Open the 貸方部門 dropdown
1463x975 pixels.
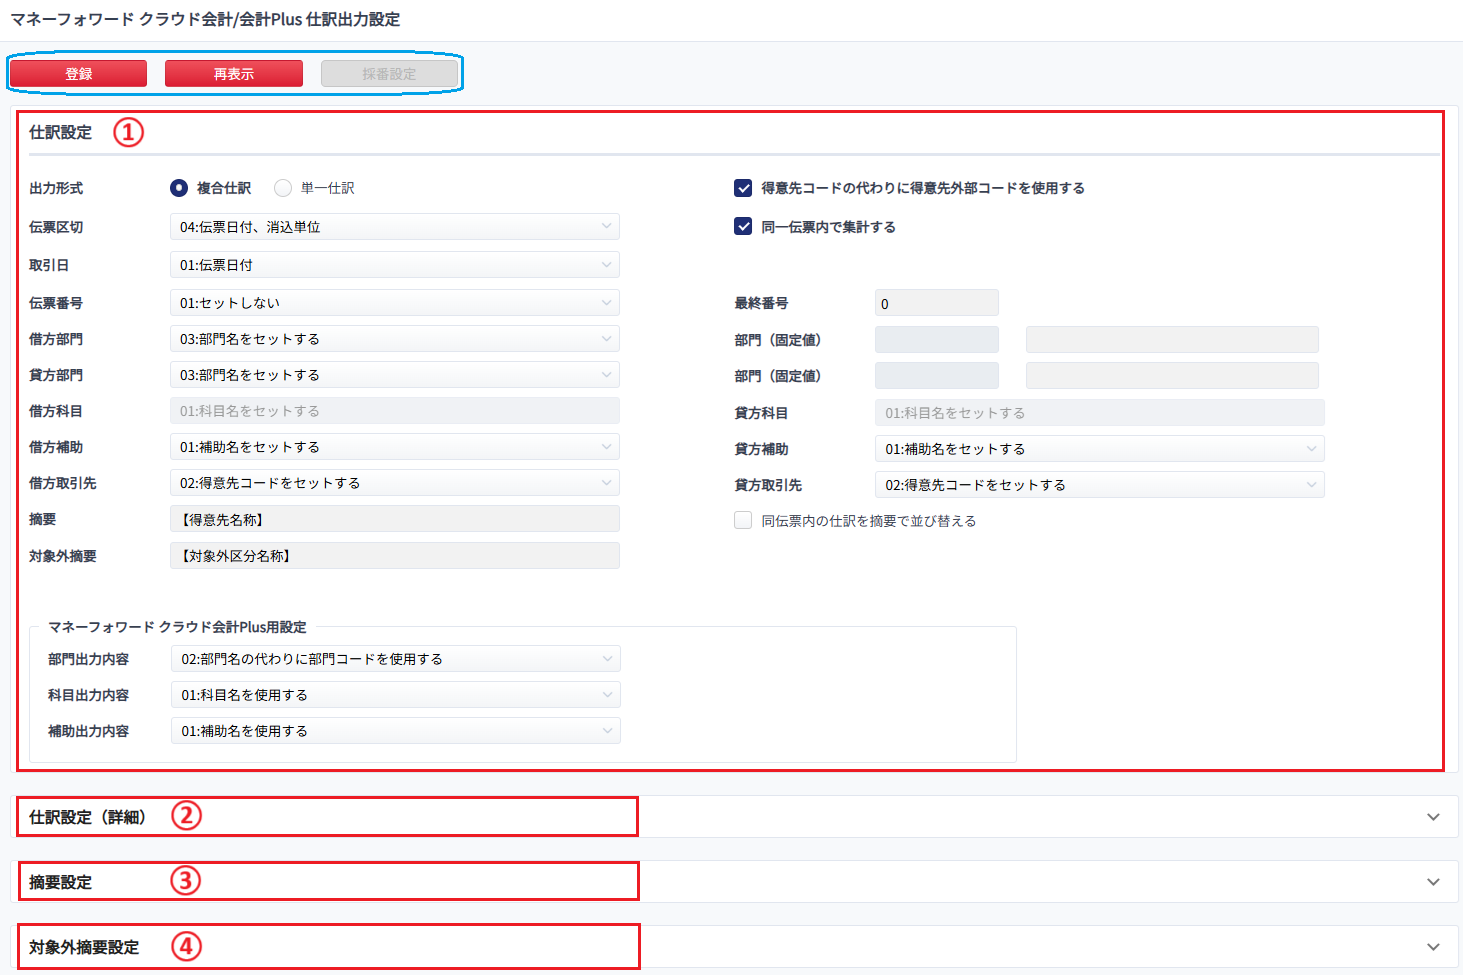[x=395, y=375]
